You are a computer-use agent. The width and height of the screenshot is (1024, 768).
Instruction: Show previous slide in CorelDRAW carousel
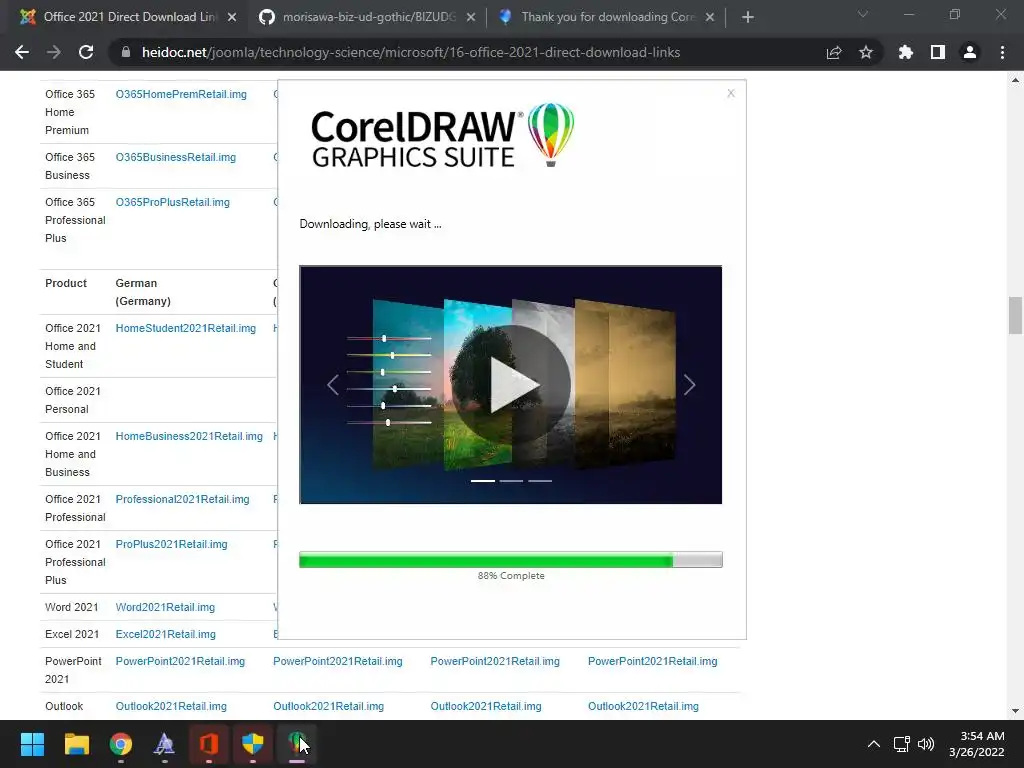(x=332, y=385)
